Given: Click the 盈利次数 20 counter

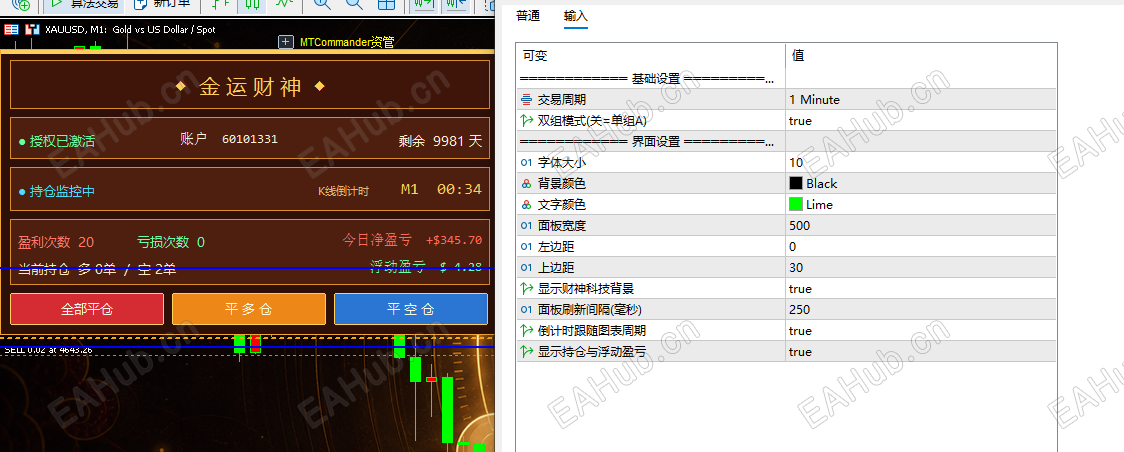Looking at the screenshot, I should (x=56, y=242).
